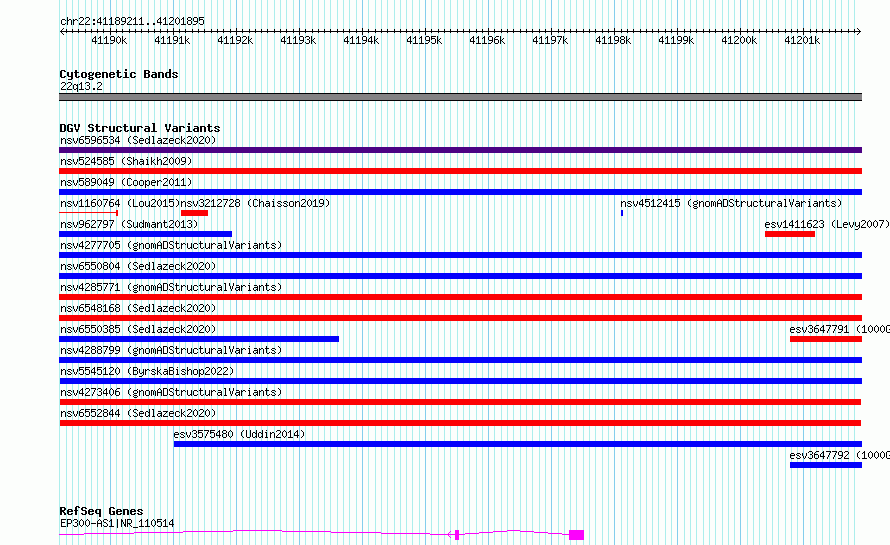Click the red esv3647791 variant bar
Screen dimensions: 890x545
[826, 339]
